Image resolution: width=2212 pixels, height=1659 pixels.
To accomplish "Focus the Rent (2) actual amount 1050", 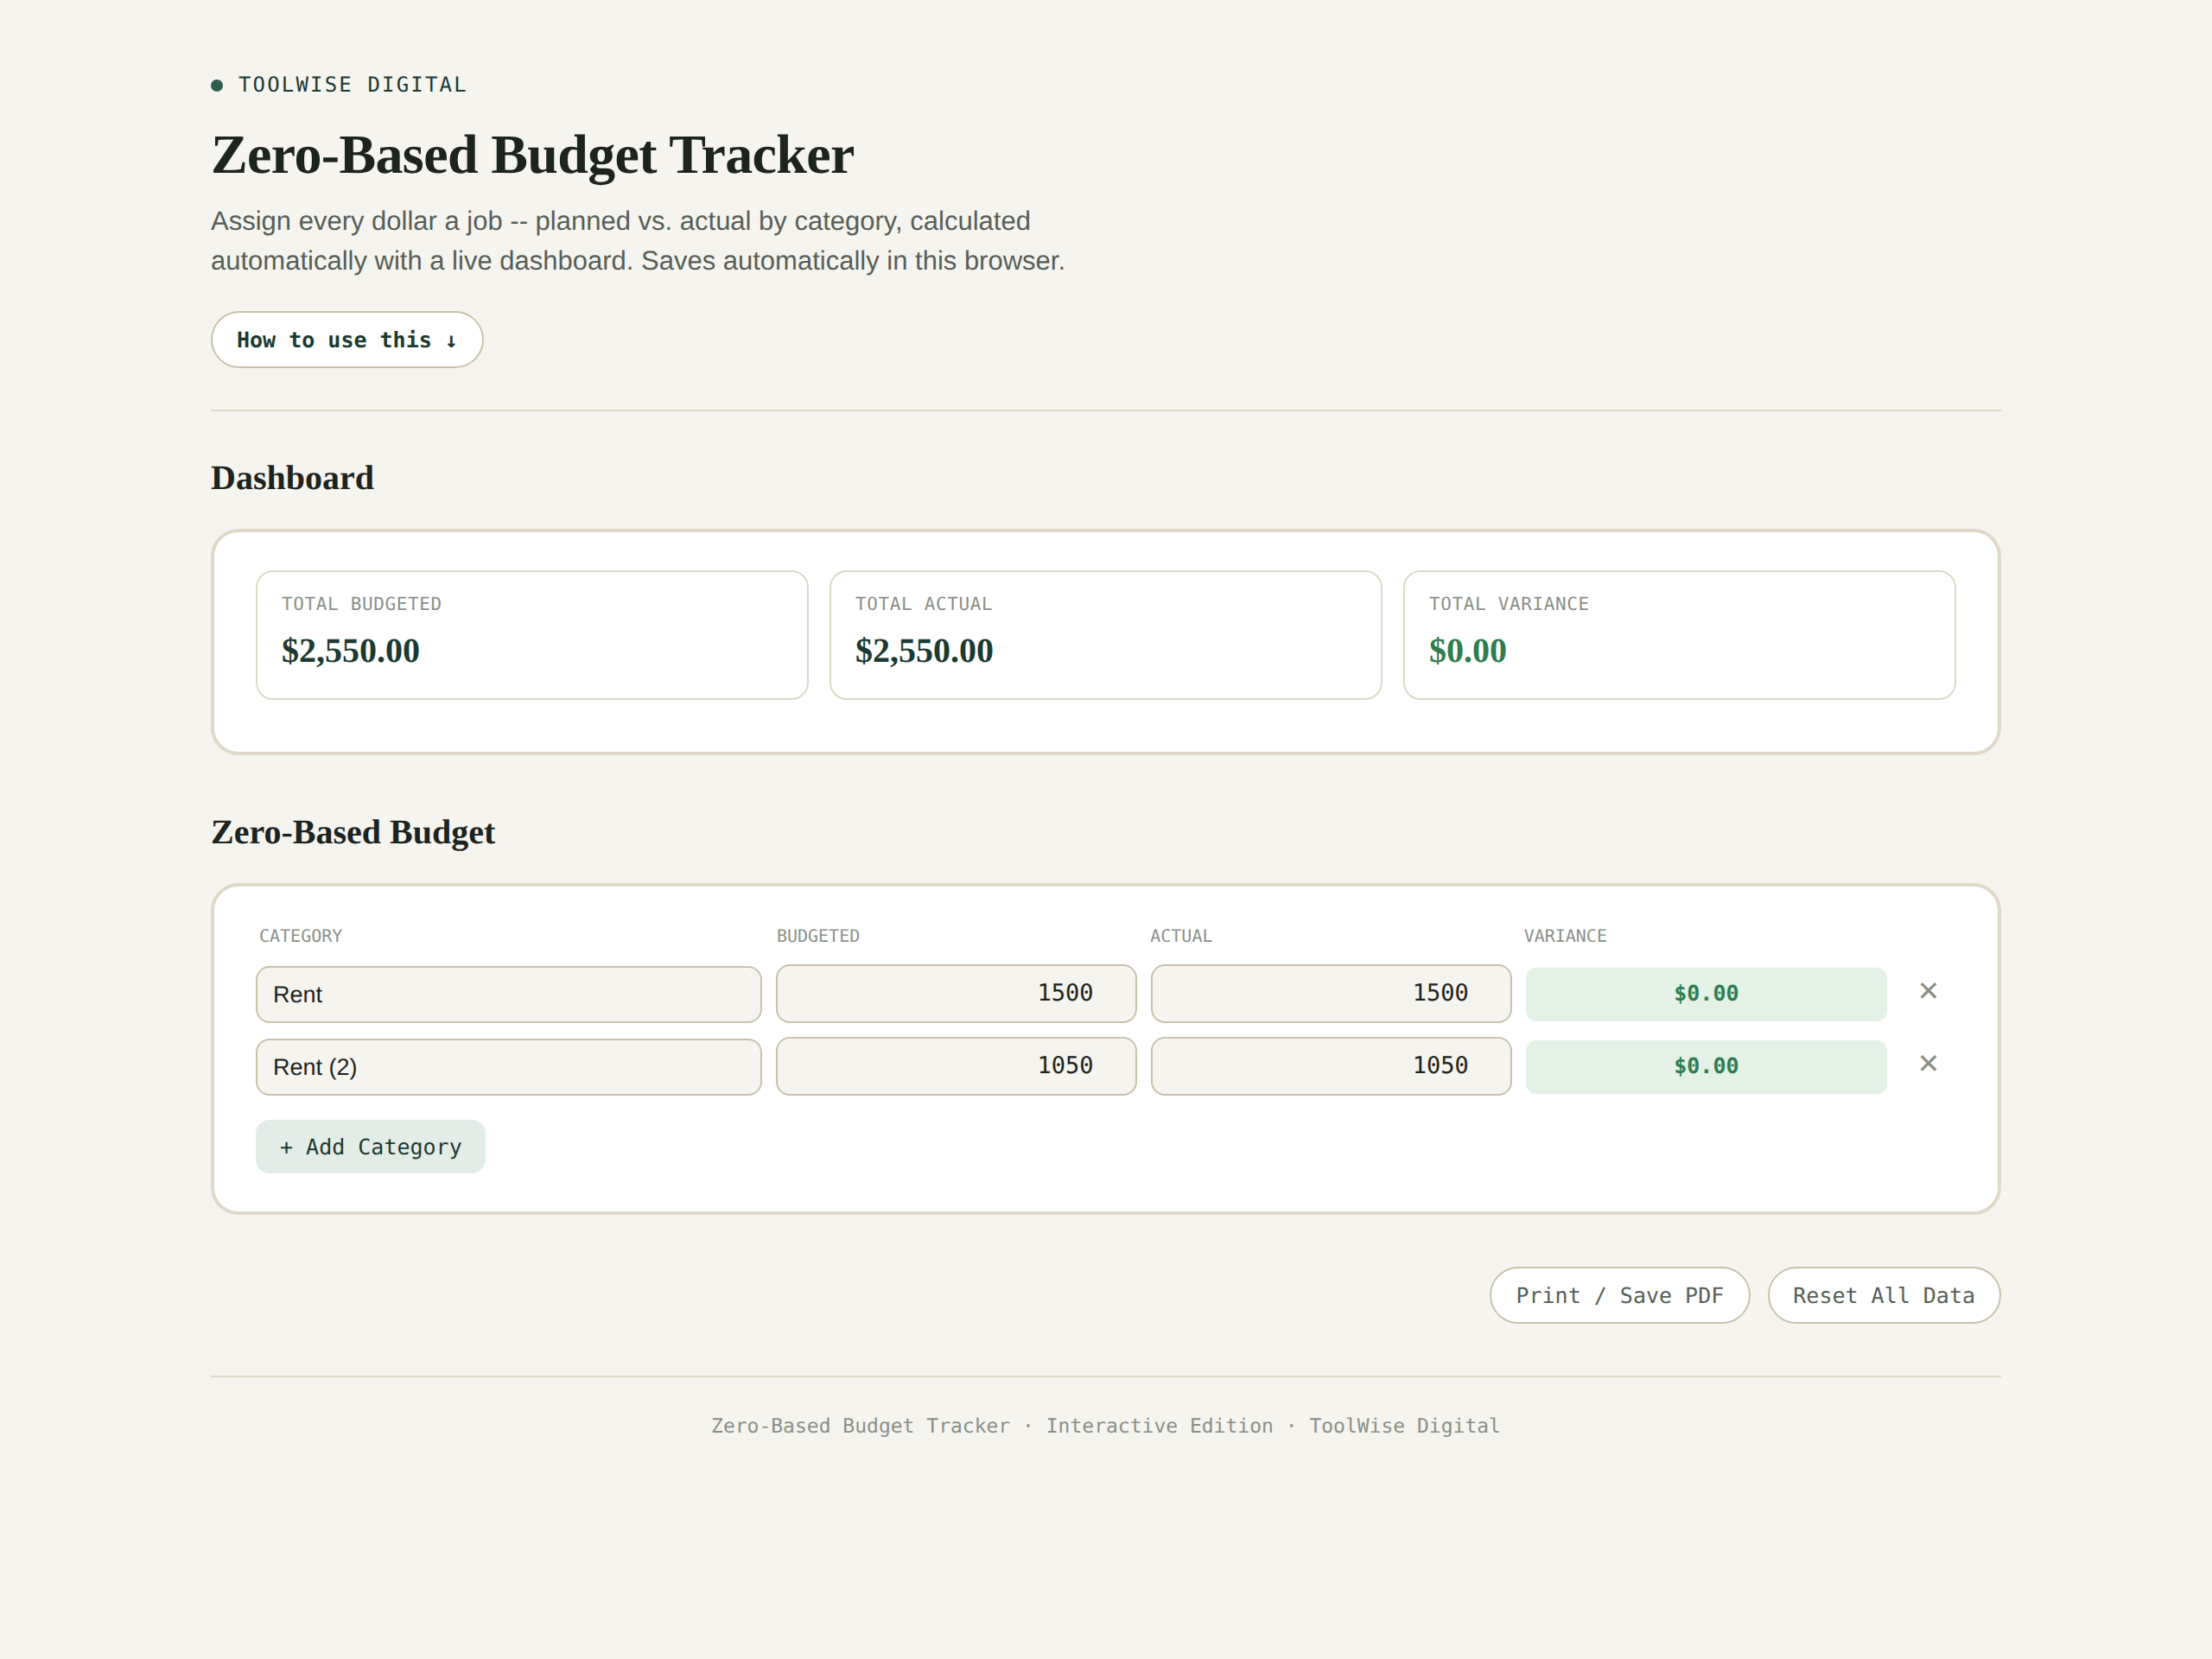I will pos(1330,1066).
